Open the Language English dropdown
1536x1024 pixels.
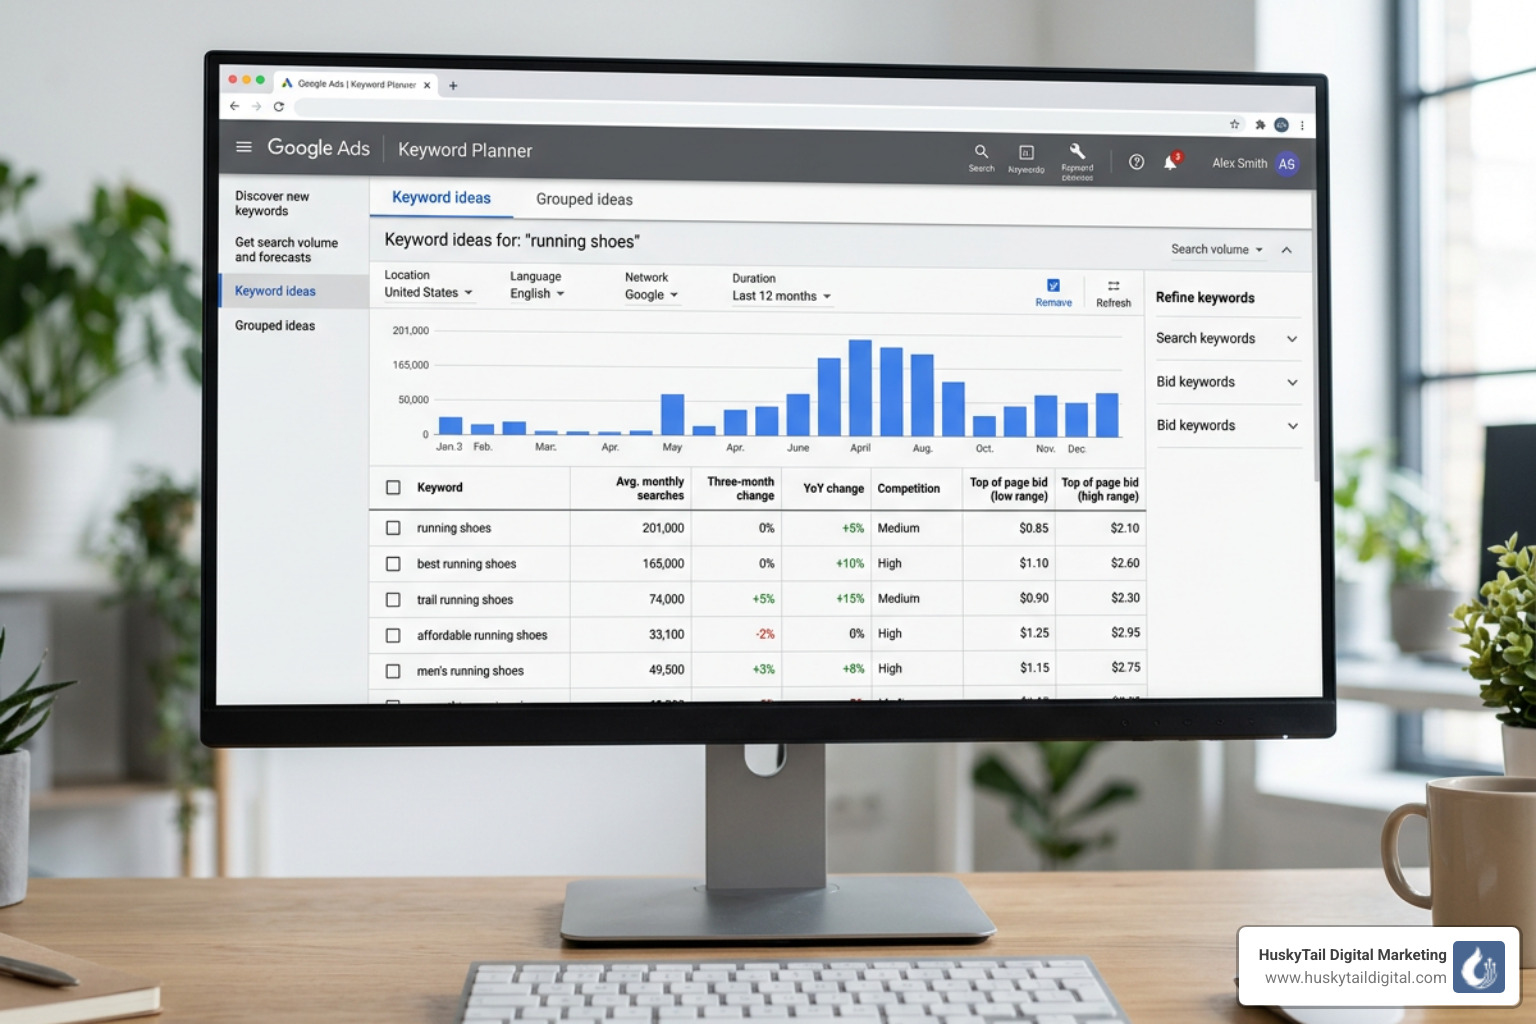[x=537, y=294]
